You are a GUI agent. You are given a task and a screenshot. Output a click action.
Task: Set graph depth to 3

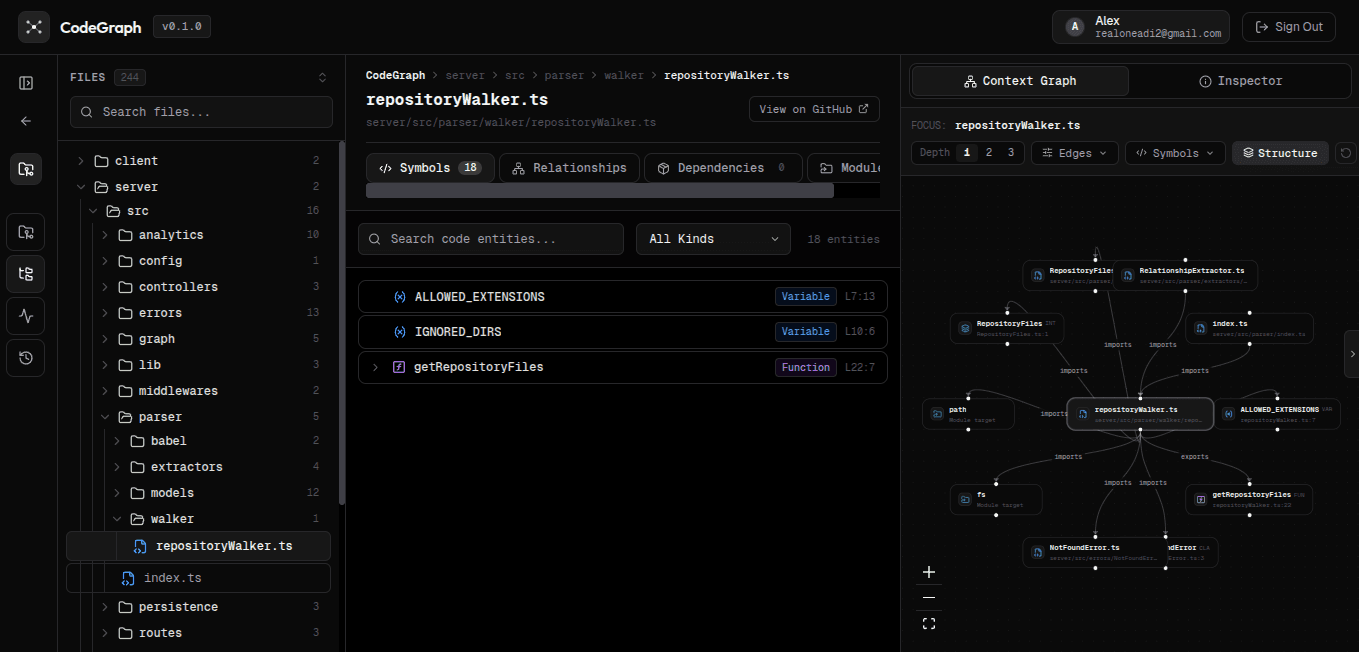pos(1011,153)
